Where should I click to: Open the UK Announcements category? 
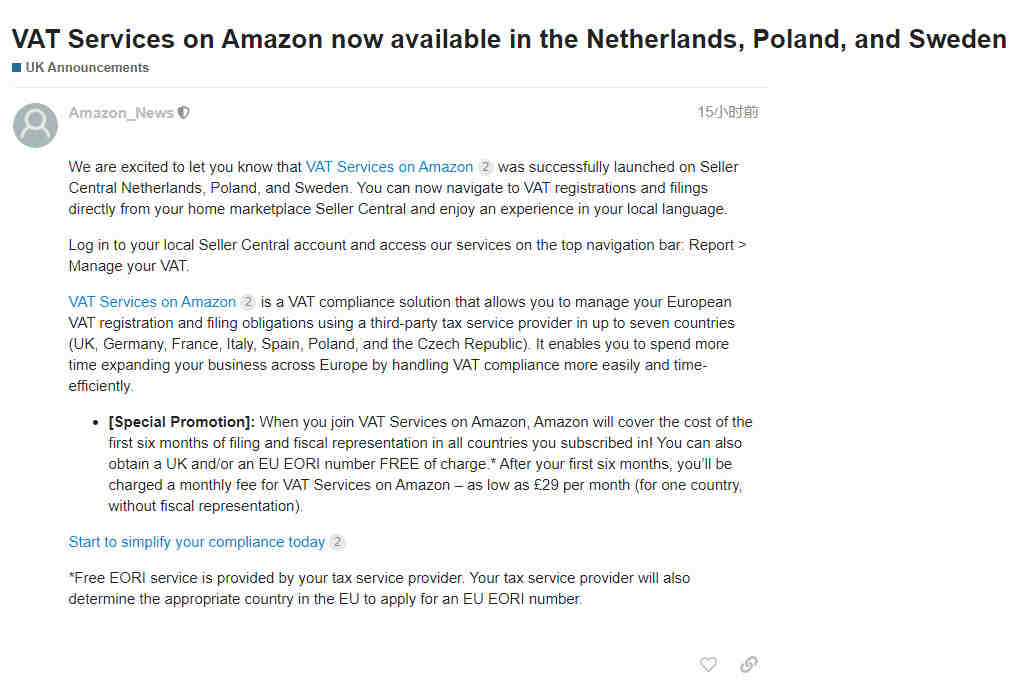pyautogui.click(x=87, y=68)
